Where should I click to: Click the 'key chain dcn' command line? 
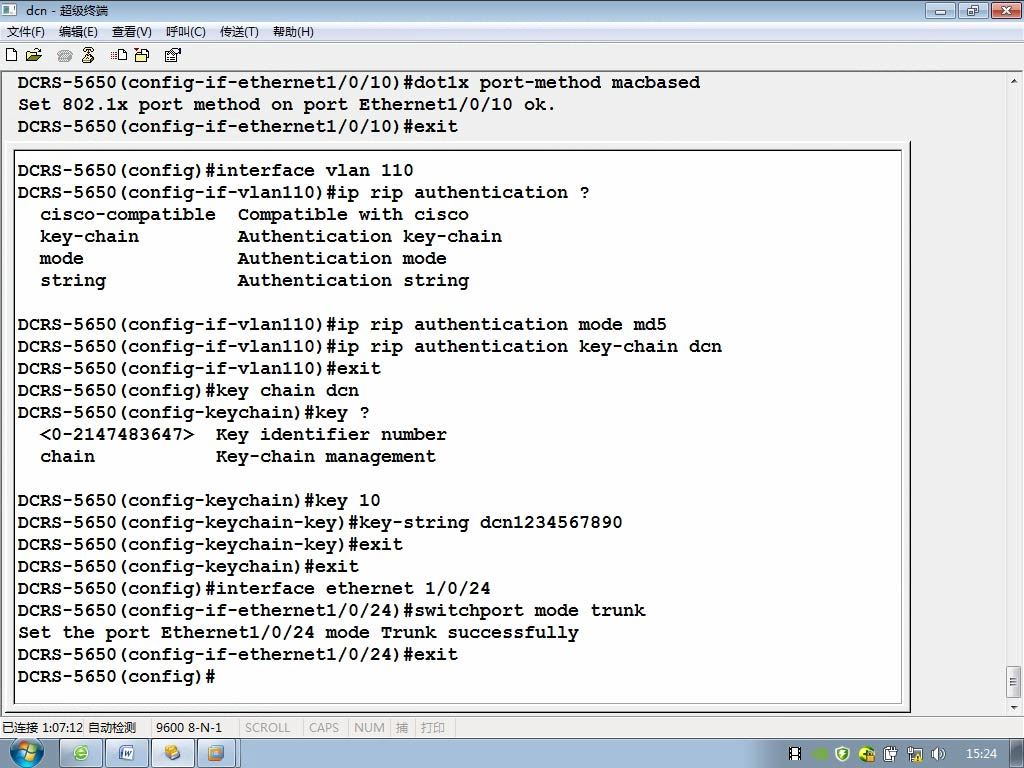click(188, 391)
